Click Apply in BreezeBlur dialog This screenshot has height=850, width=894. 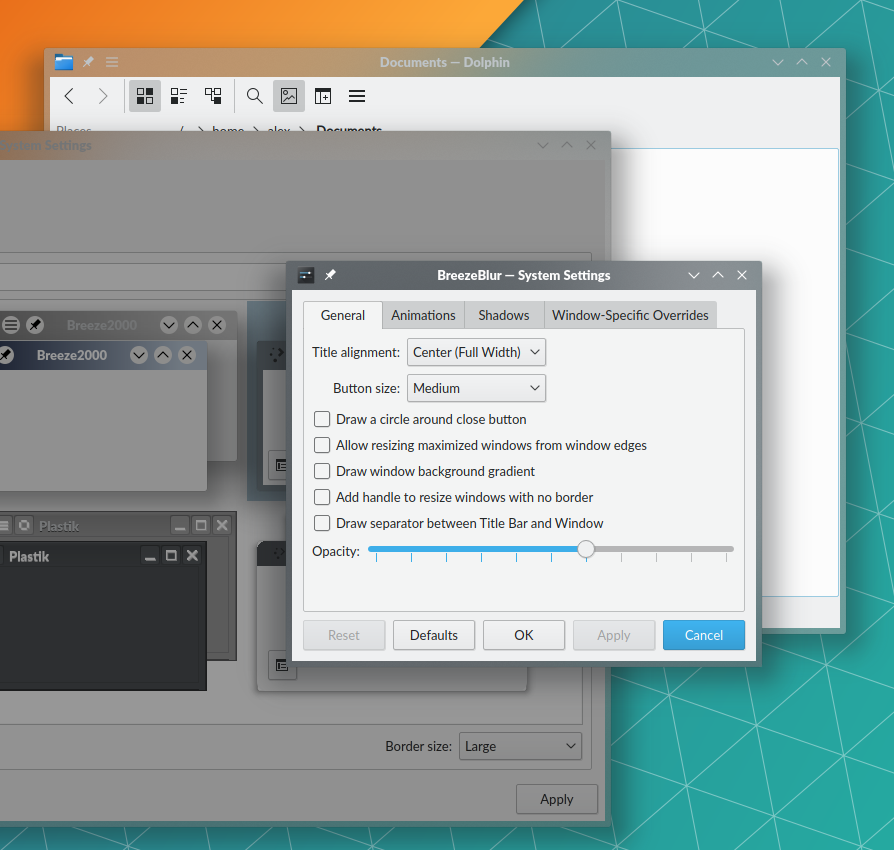[x=614, y=635]
